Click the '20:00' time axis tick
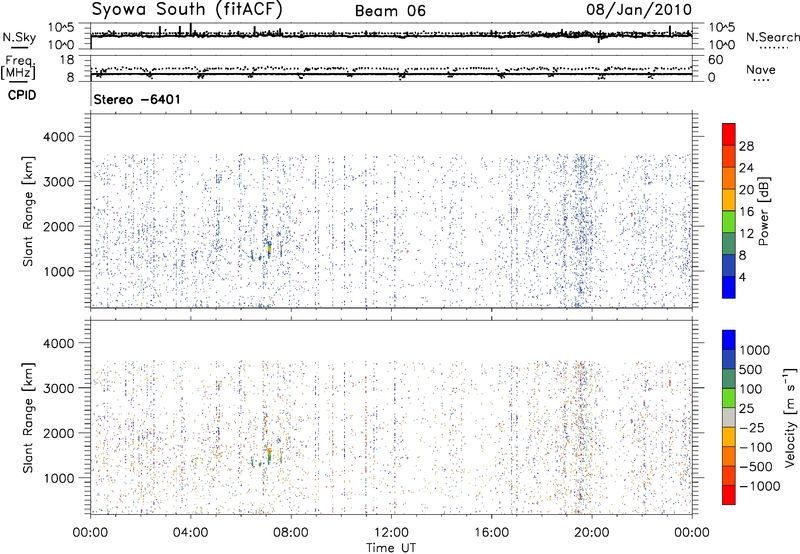800x554 pixels. click(592, 533)
